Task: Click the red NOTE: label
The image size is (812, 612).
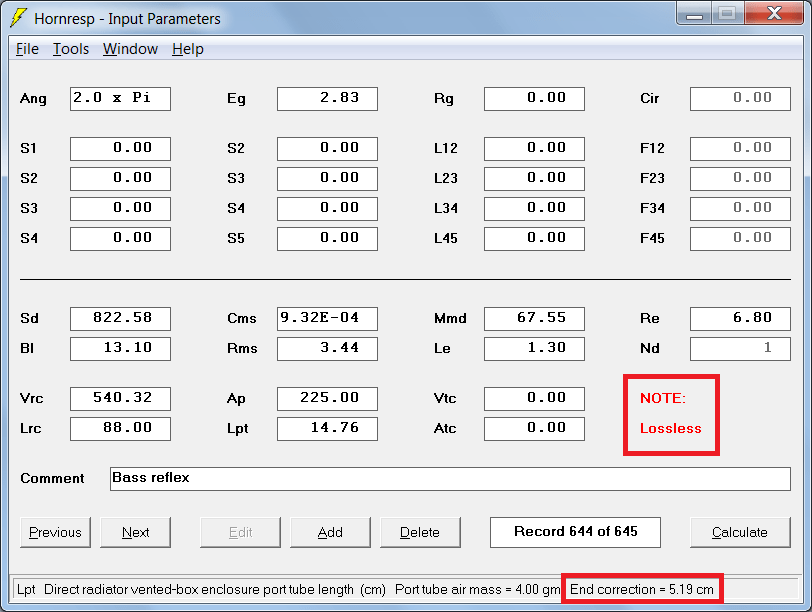Action: pos(663,398)
